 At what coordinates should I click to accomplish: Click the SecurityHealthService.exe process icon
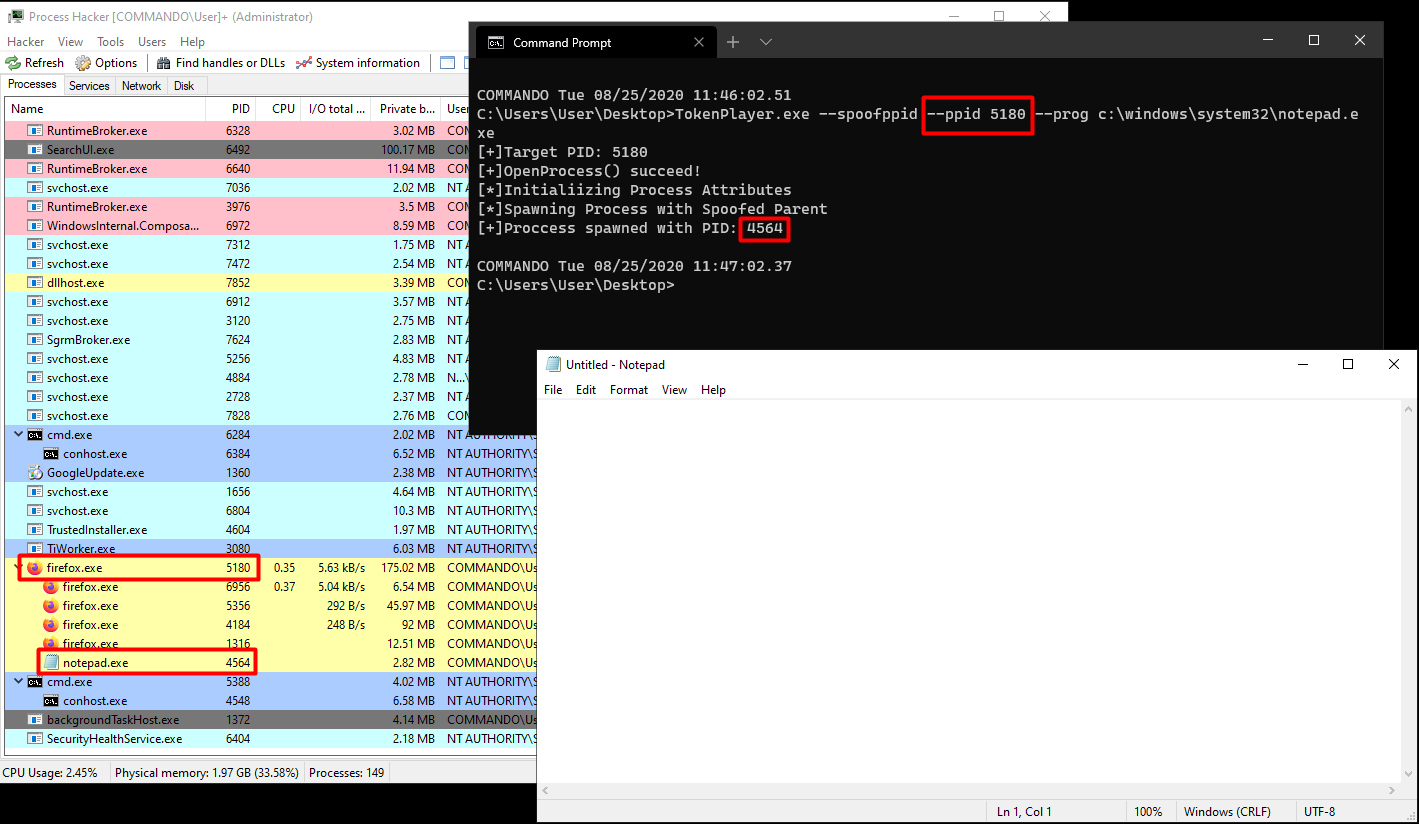coord(35,739)
